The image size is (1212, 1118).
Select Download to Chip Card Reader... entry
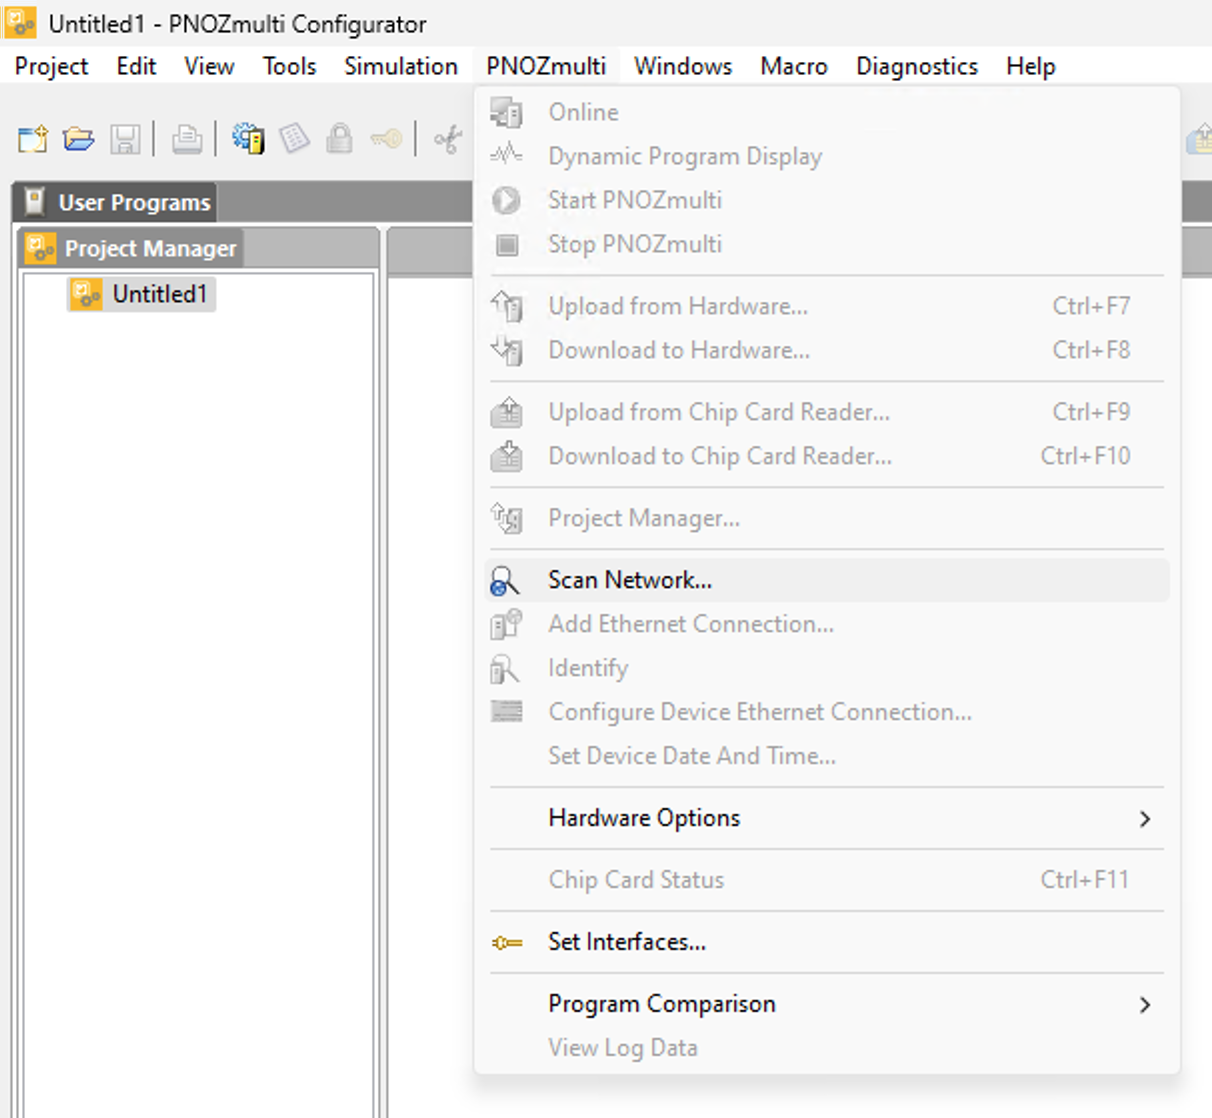click(827, 456)
